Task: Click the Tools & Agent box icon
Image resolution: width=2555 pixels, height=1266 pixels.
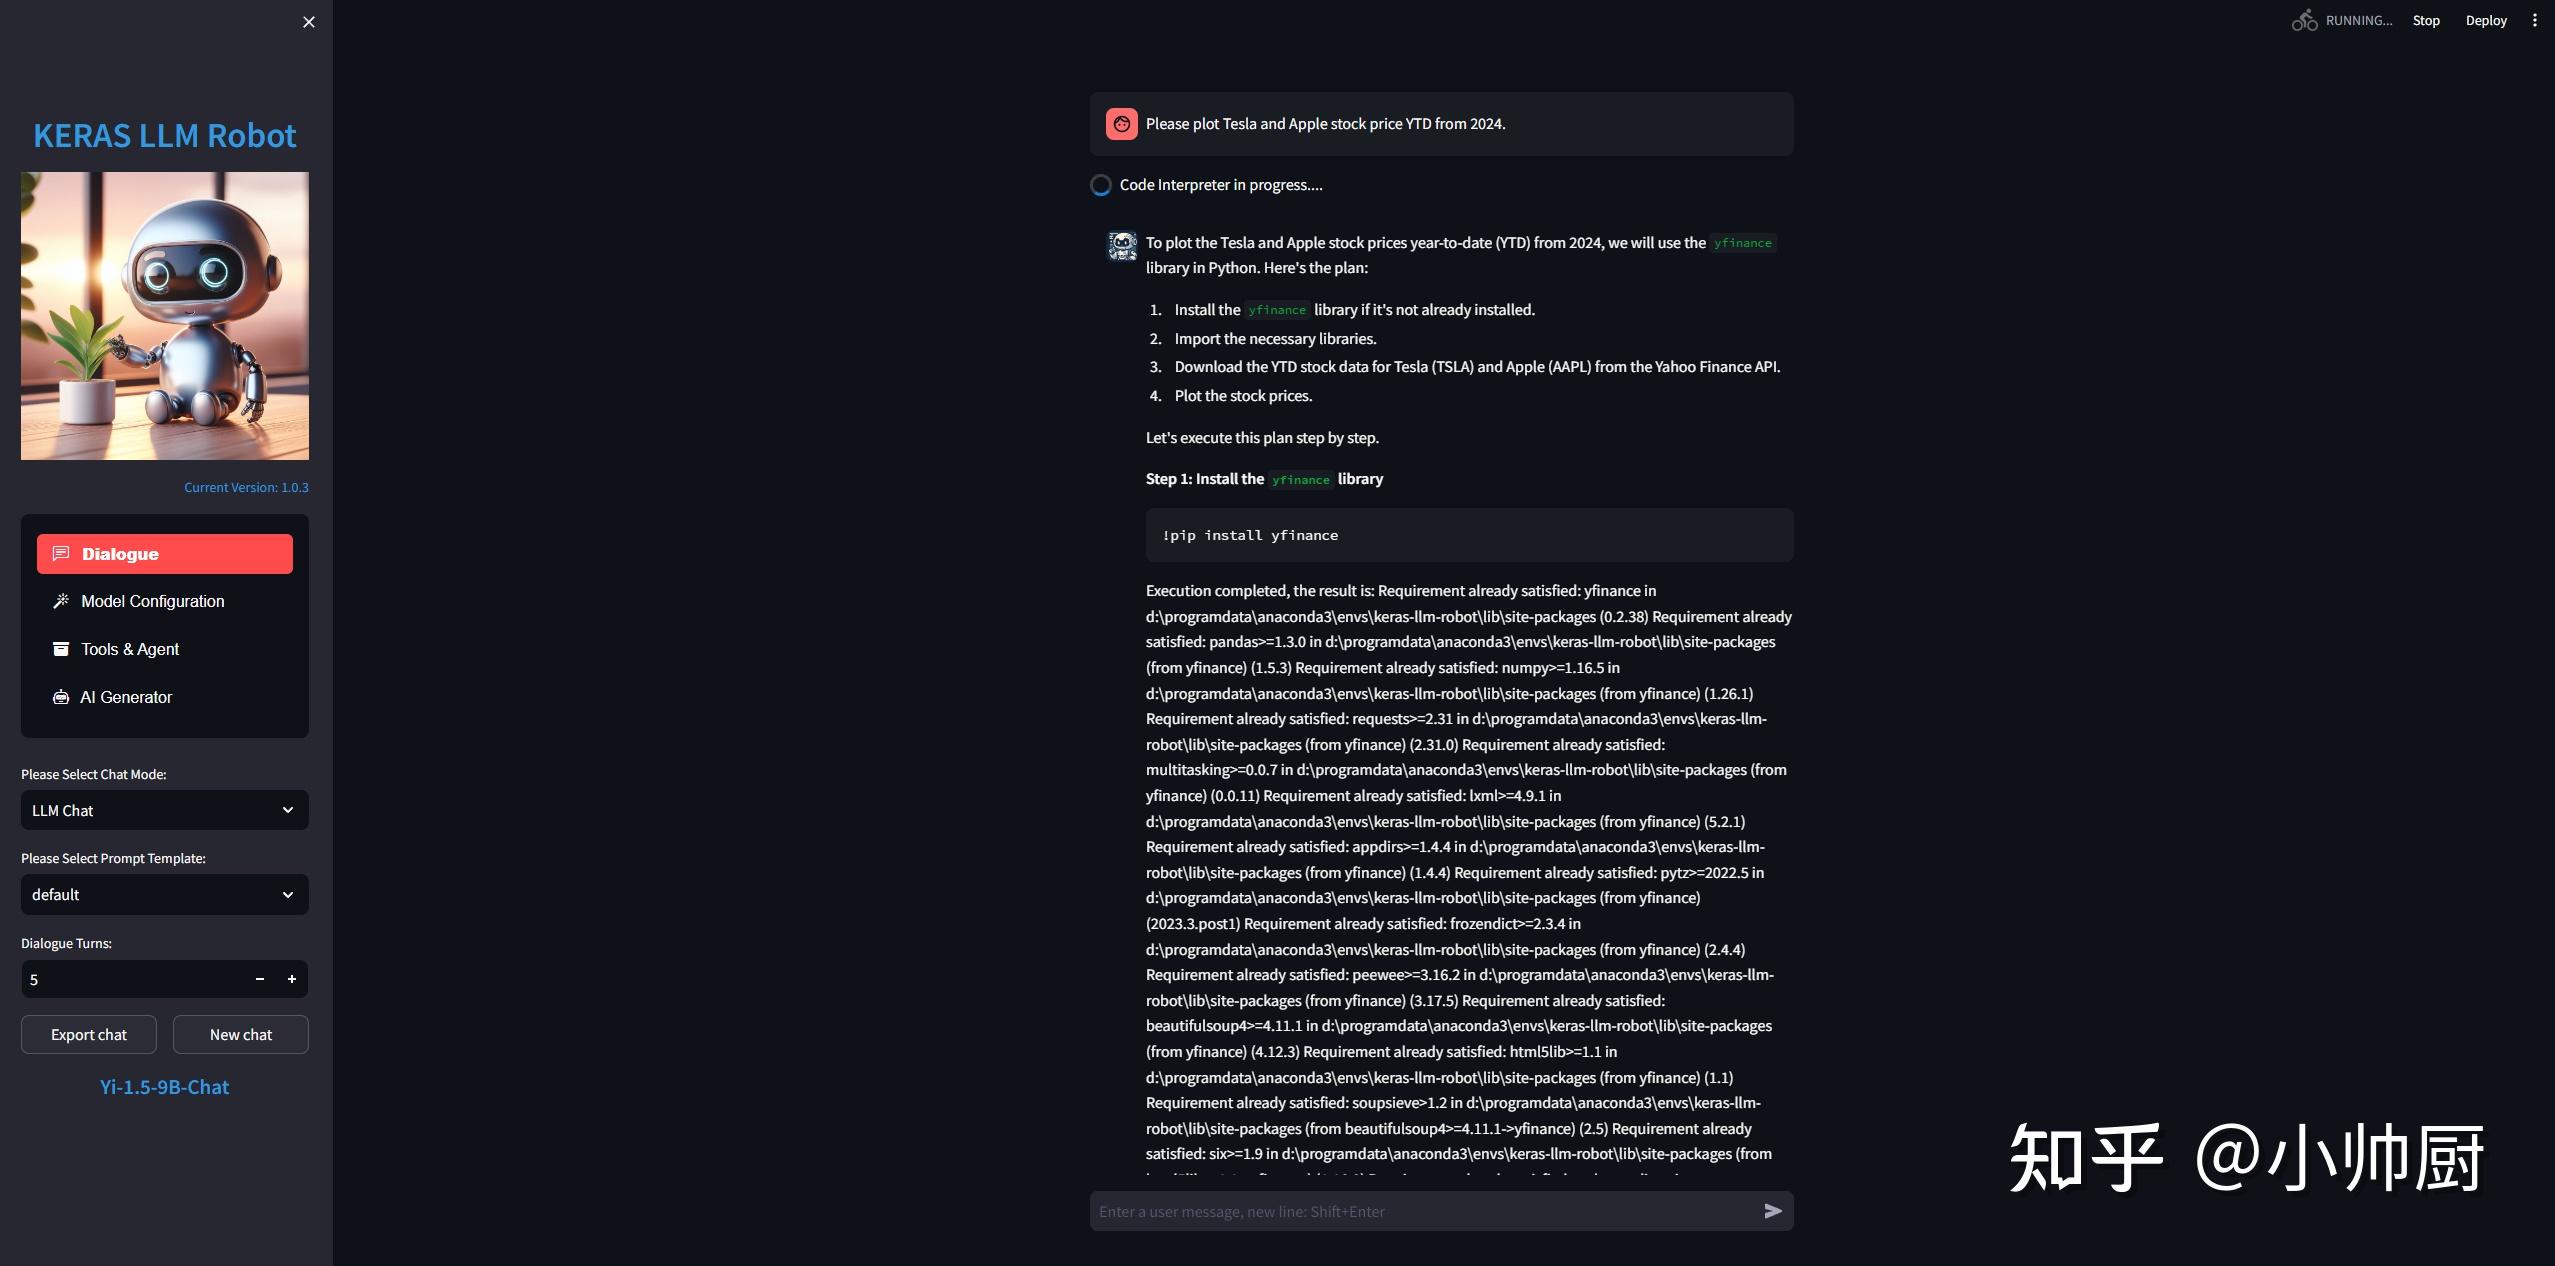Action: [x=61, y=649]
